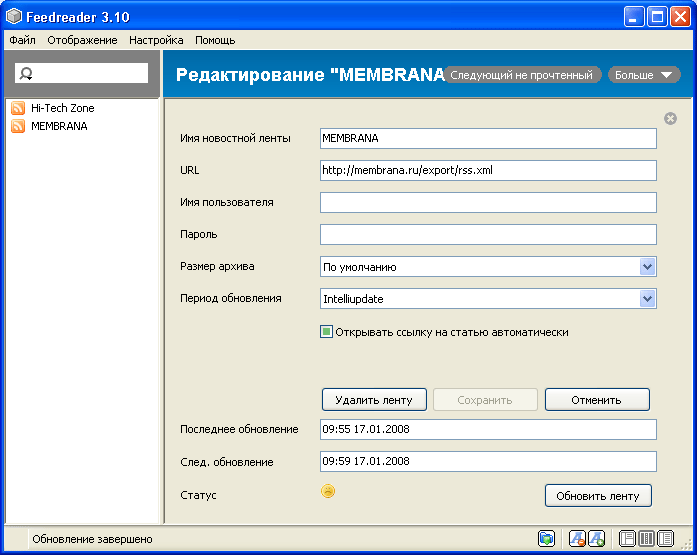Open the Размер архива dropdown
The height and width of the screenshot is (555, 697).
coord(648,267)
